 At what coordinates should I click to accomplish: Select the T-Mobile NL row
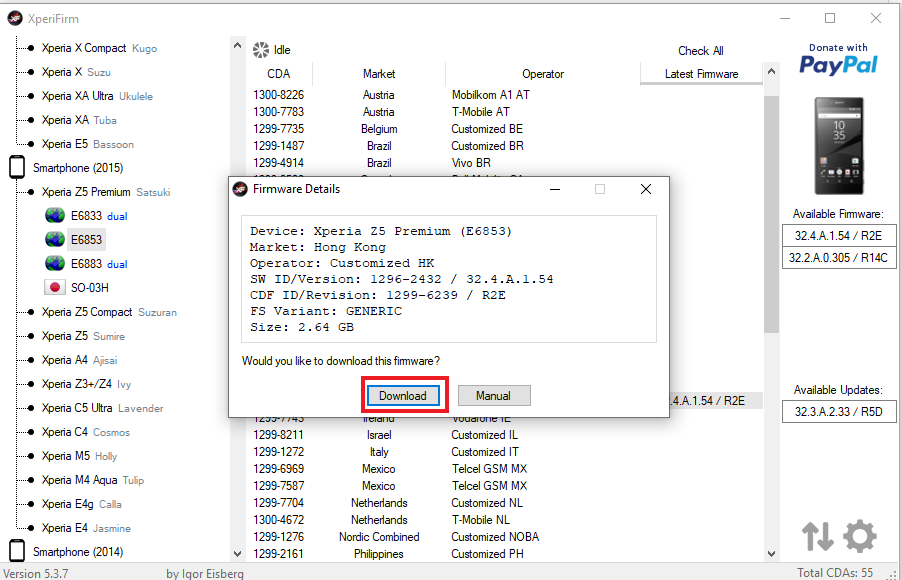coord(504,520)
